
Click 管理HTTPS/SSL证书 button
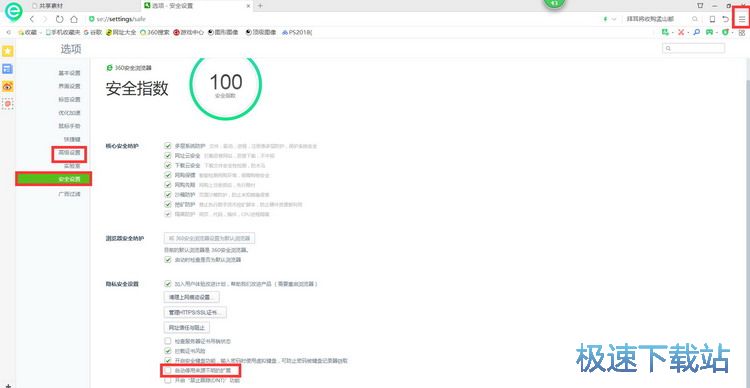[x=195, y=312]
